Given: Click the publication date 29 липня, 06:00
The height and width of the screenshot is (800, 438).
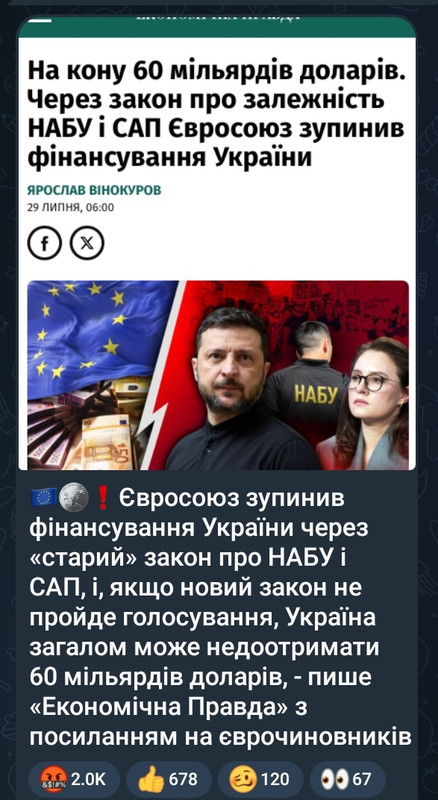Looking at the screenshot, I should 70,208.
